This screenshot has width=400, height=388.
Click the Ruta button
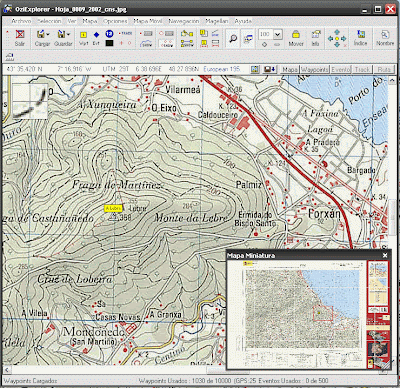click(384, 69)
